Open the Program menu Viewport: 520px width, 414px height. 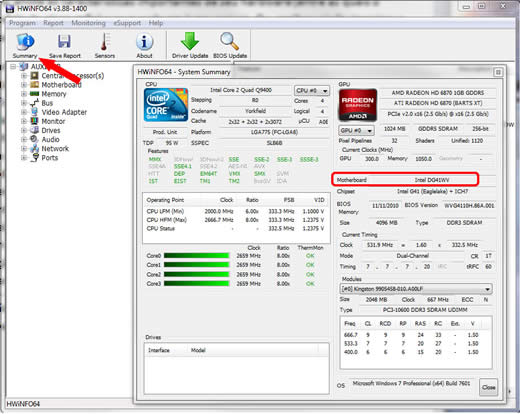[x=22, y=23]
